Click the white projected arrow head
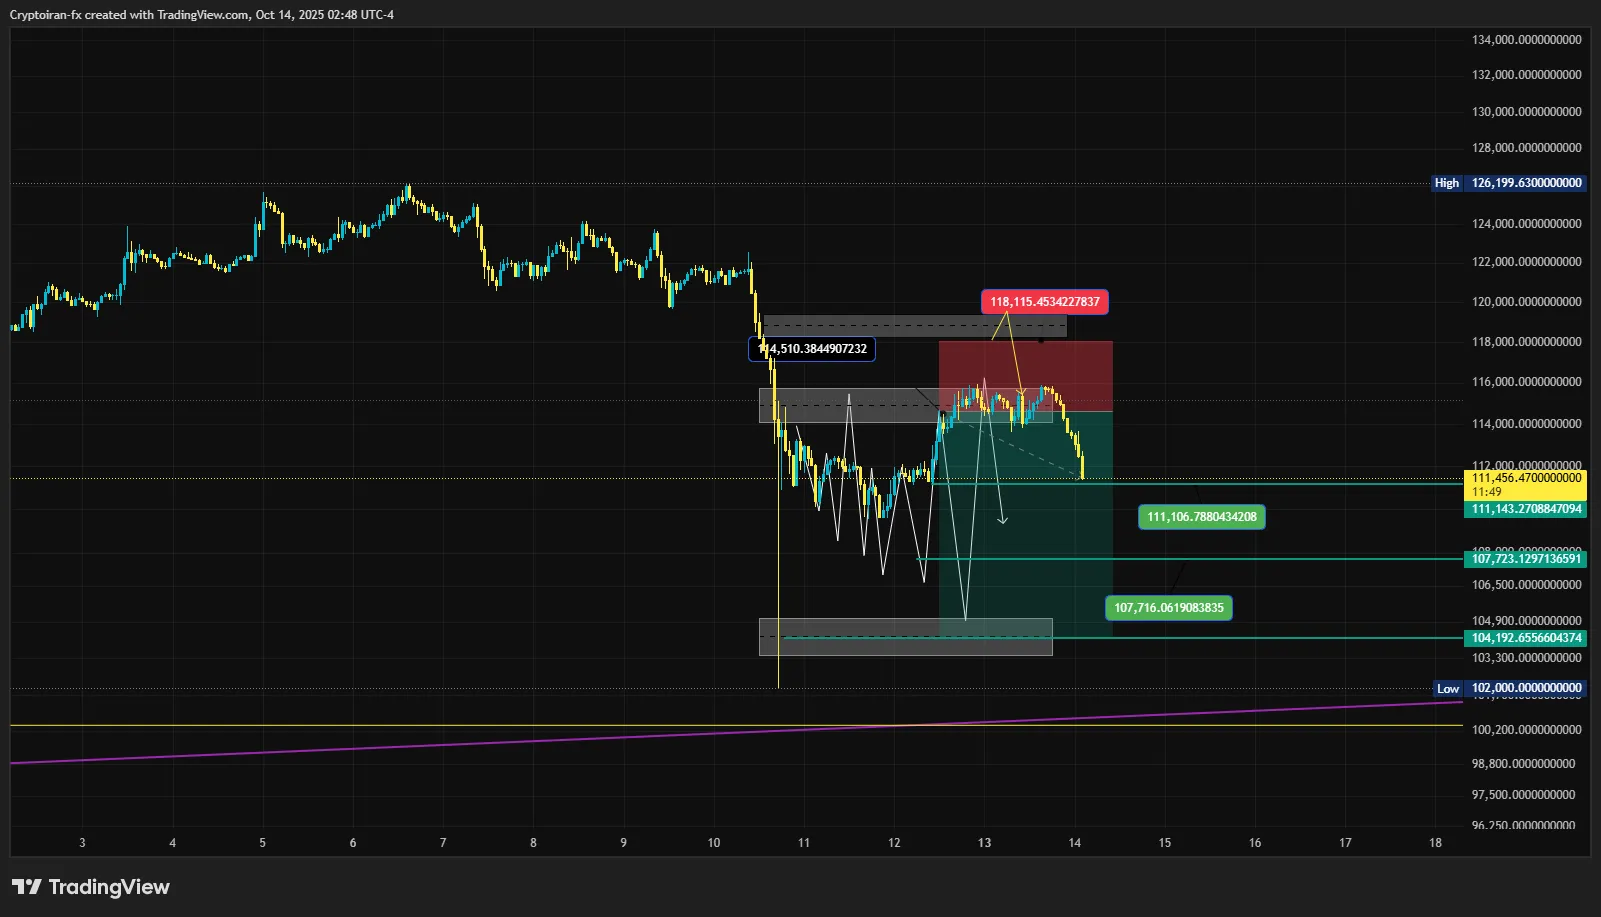1601x917 pixels. (x=1002, y=519)
